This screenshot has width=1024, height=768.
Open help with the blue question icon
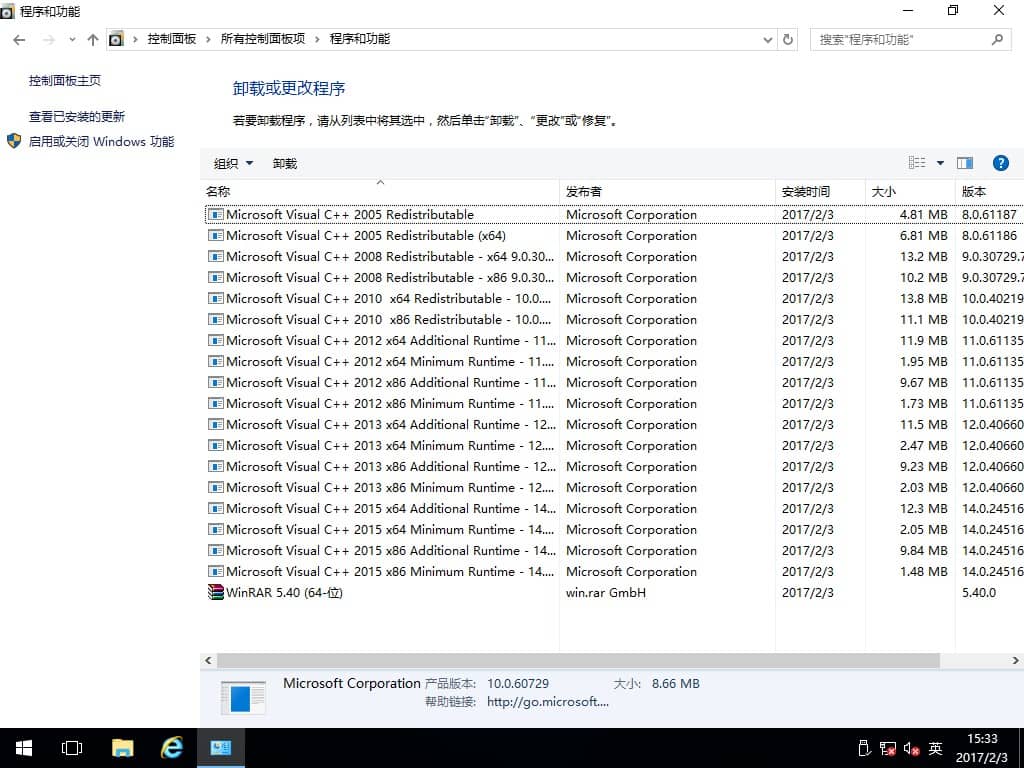(x=1000, y=163)
